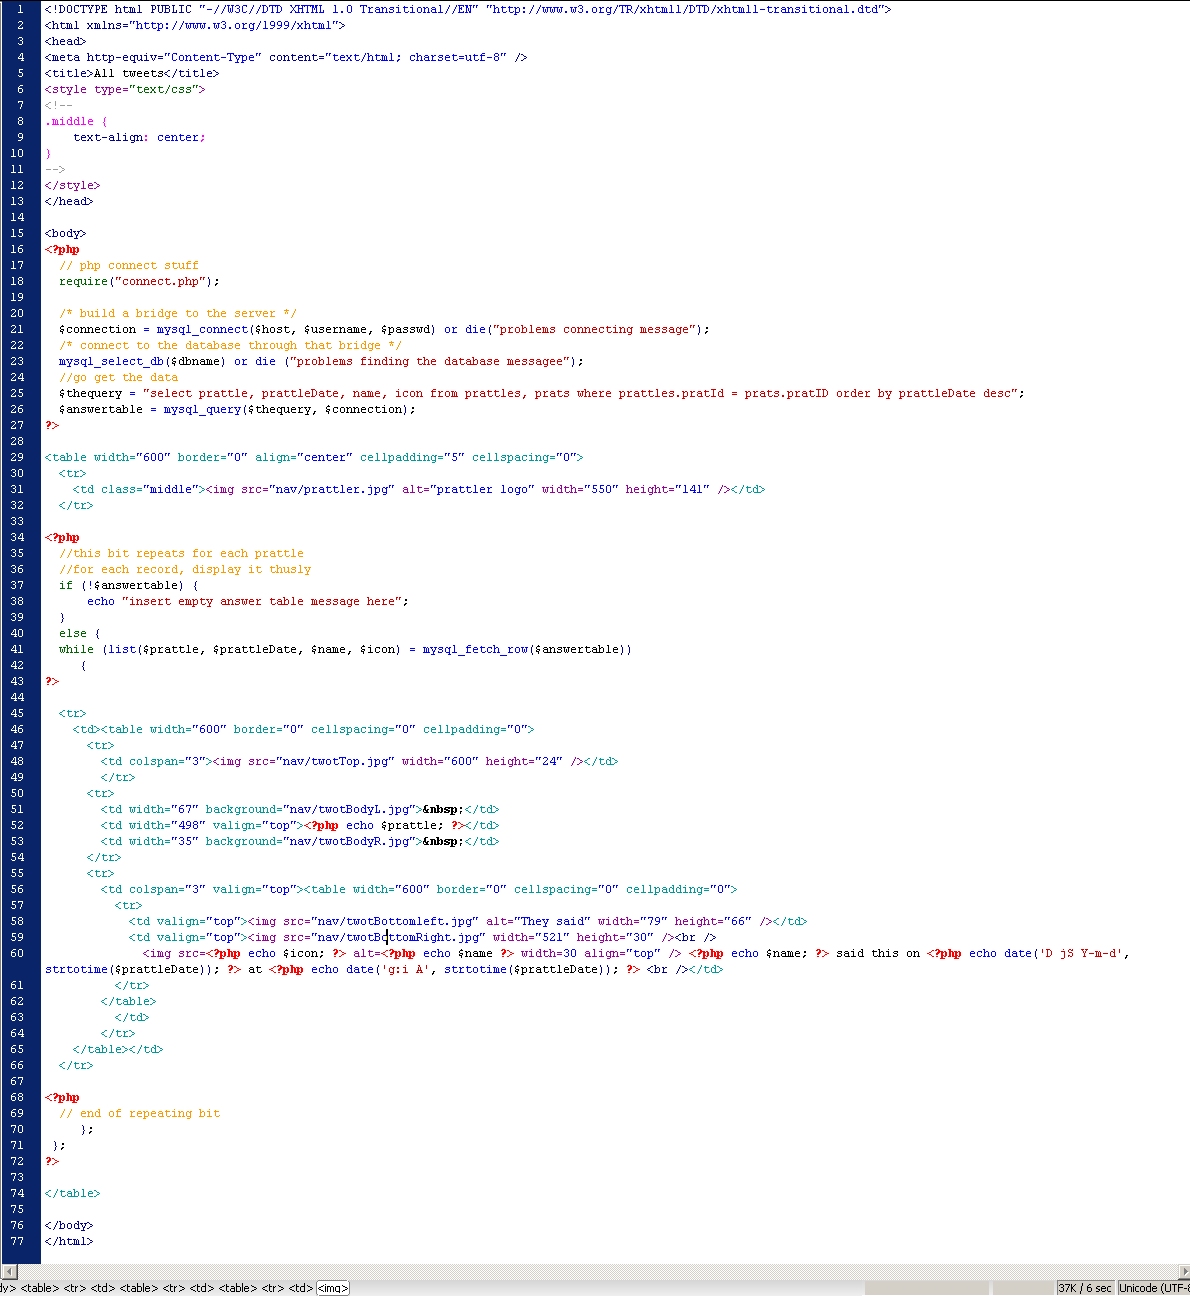Click the mysql_query($thequery, $connection) call

[289, 409]
